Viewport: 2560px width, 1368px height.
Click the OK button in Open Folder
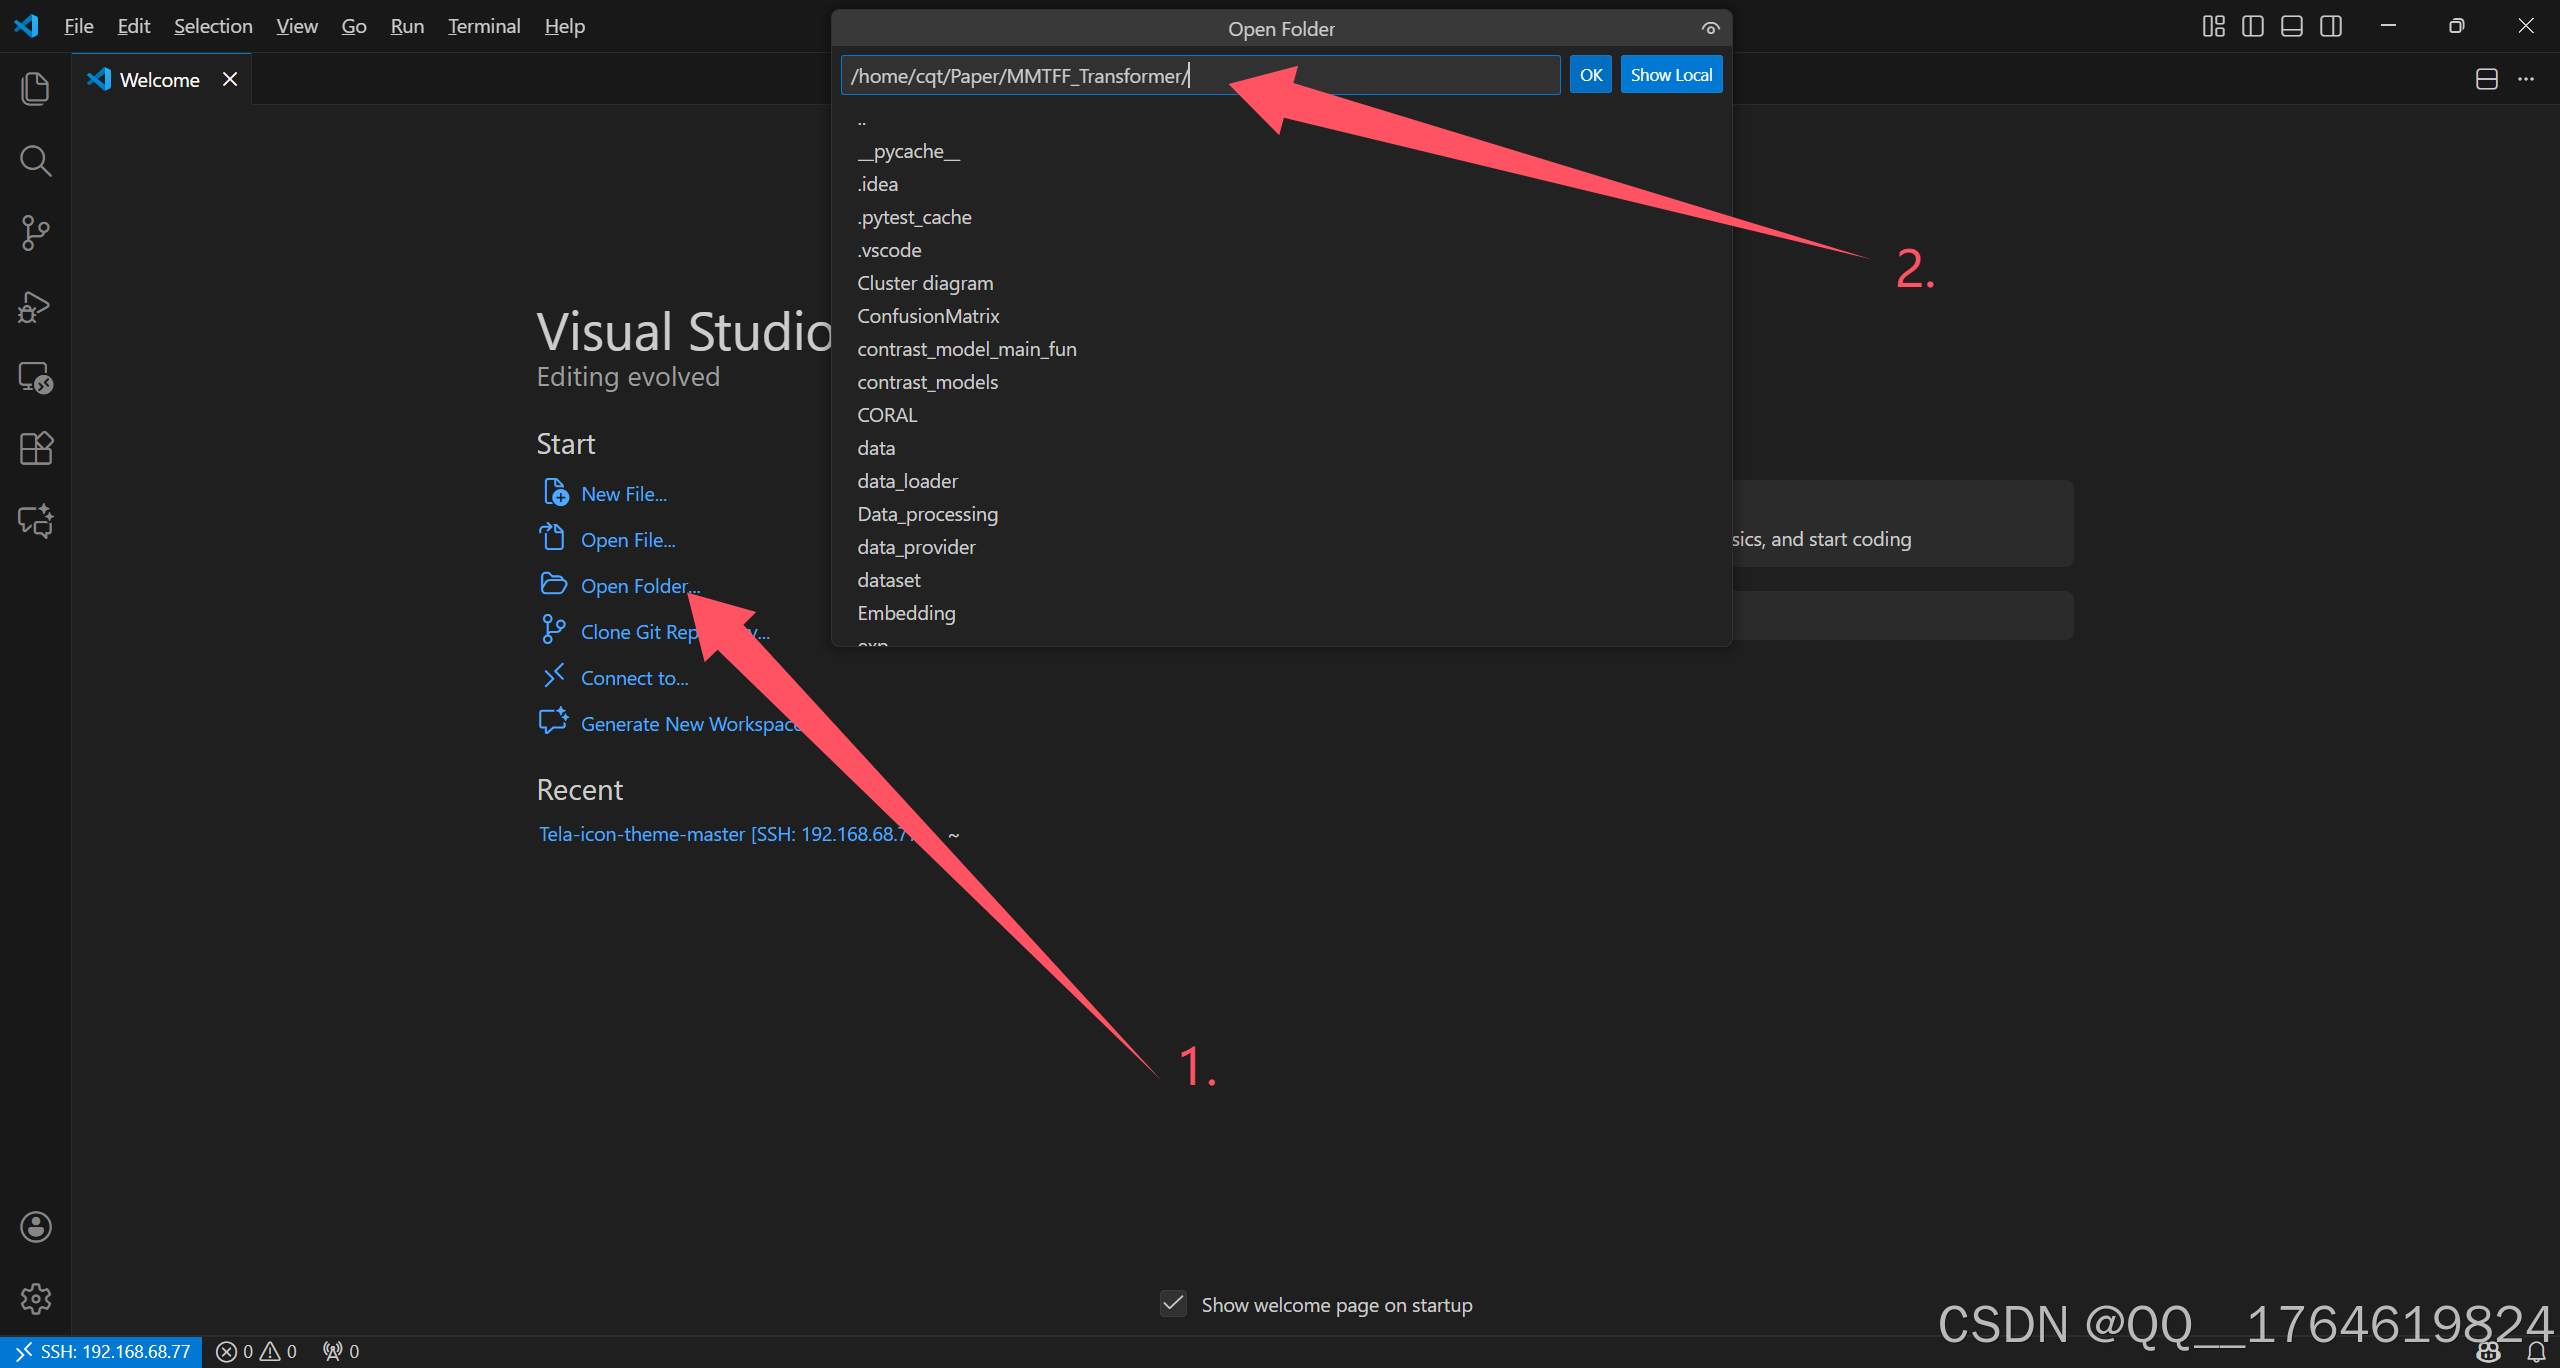pos(1590,75)
